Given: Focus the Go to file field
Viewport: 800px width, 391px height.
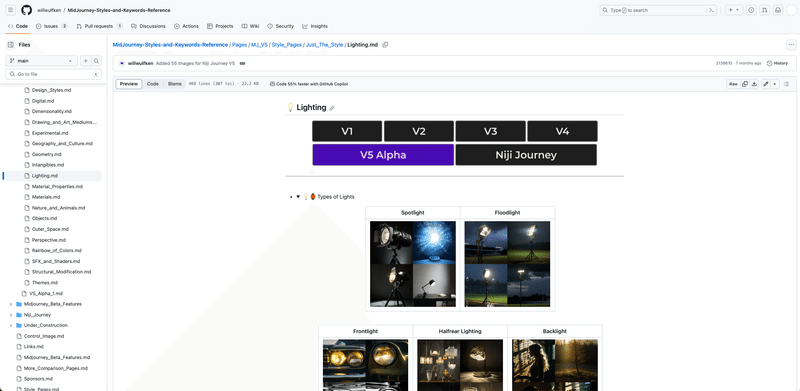Looking at the screenshot, I should tap(54, 74).
